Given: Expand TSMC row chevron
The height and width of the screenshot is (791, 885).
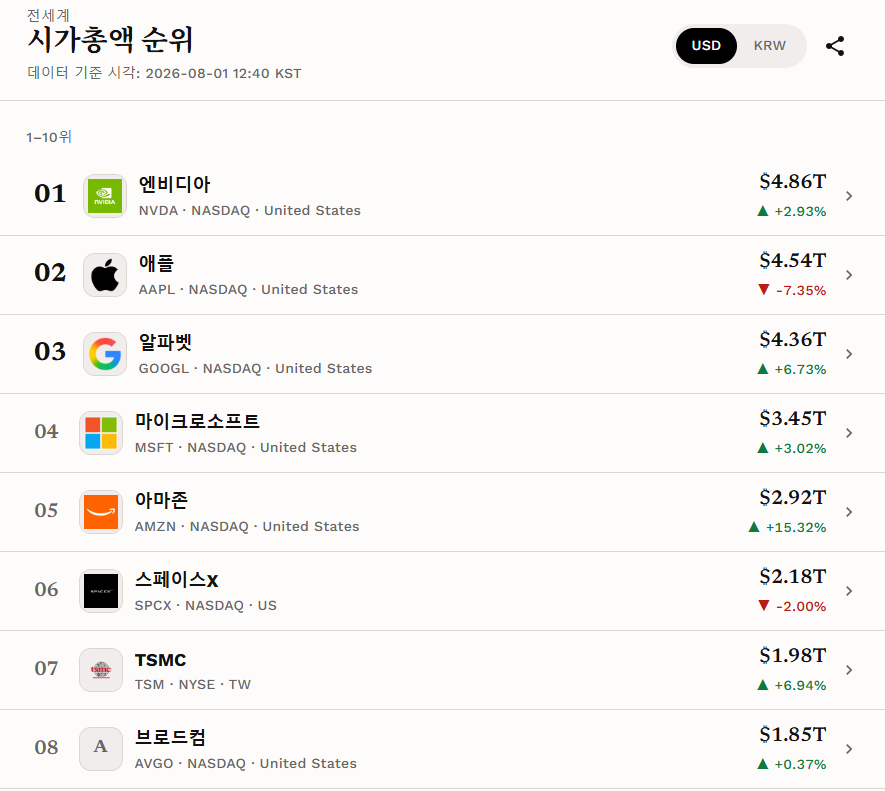Looking at the screenshot, I should tap(849, 670).
